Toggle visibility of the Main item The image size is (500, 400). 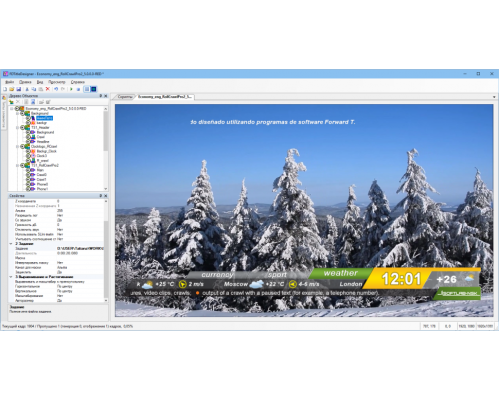coord(28,170)
